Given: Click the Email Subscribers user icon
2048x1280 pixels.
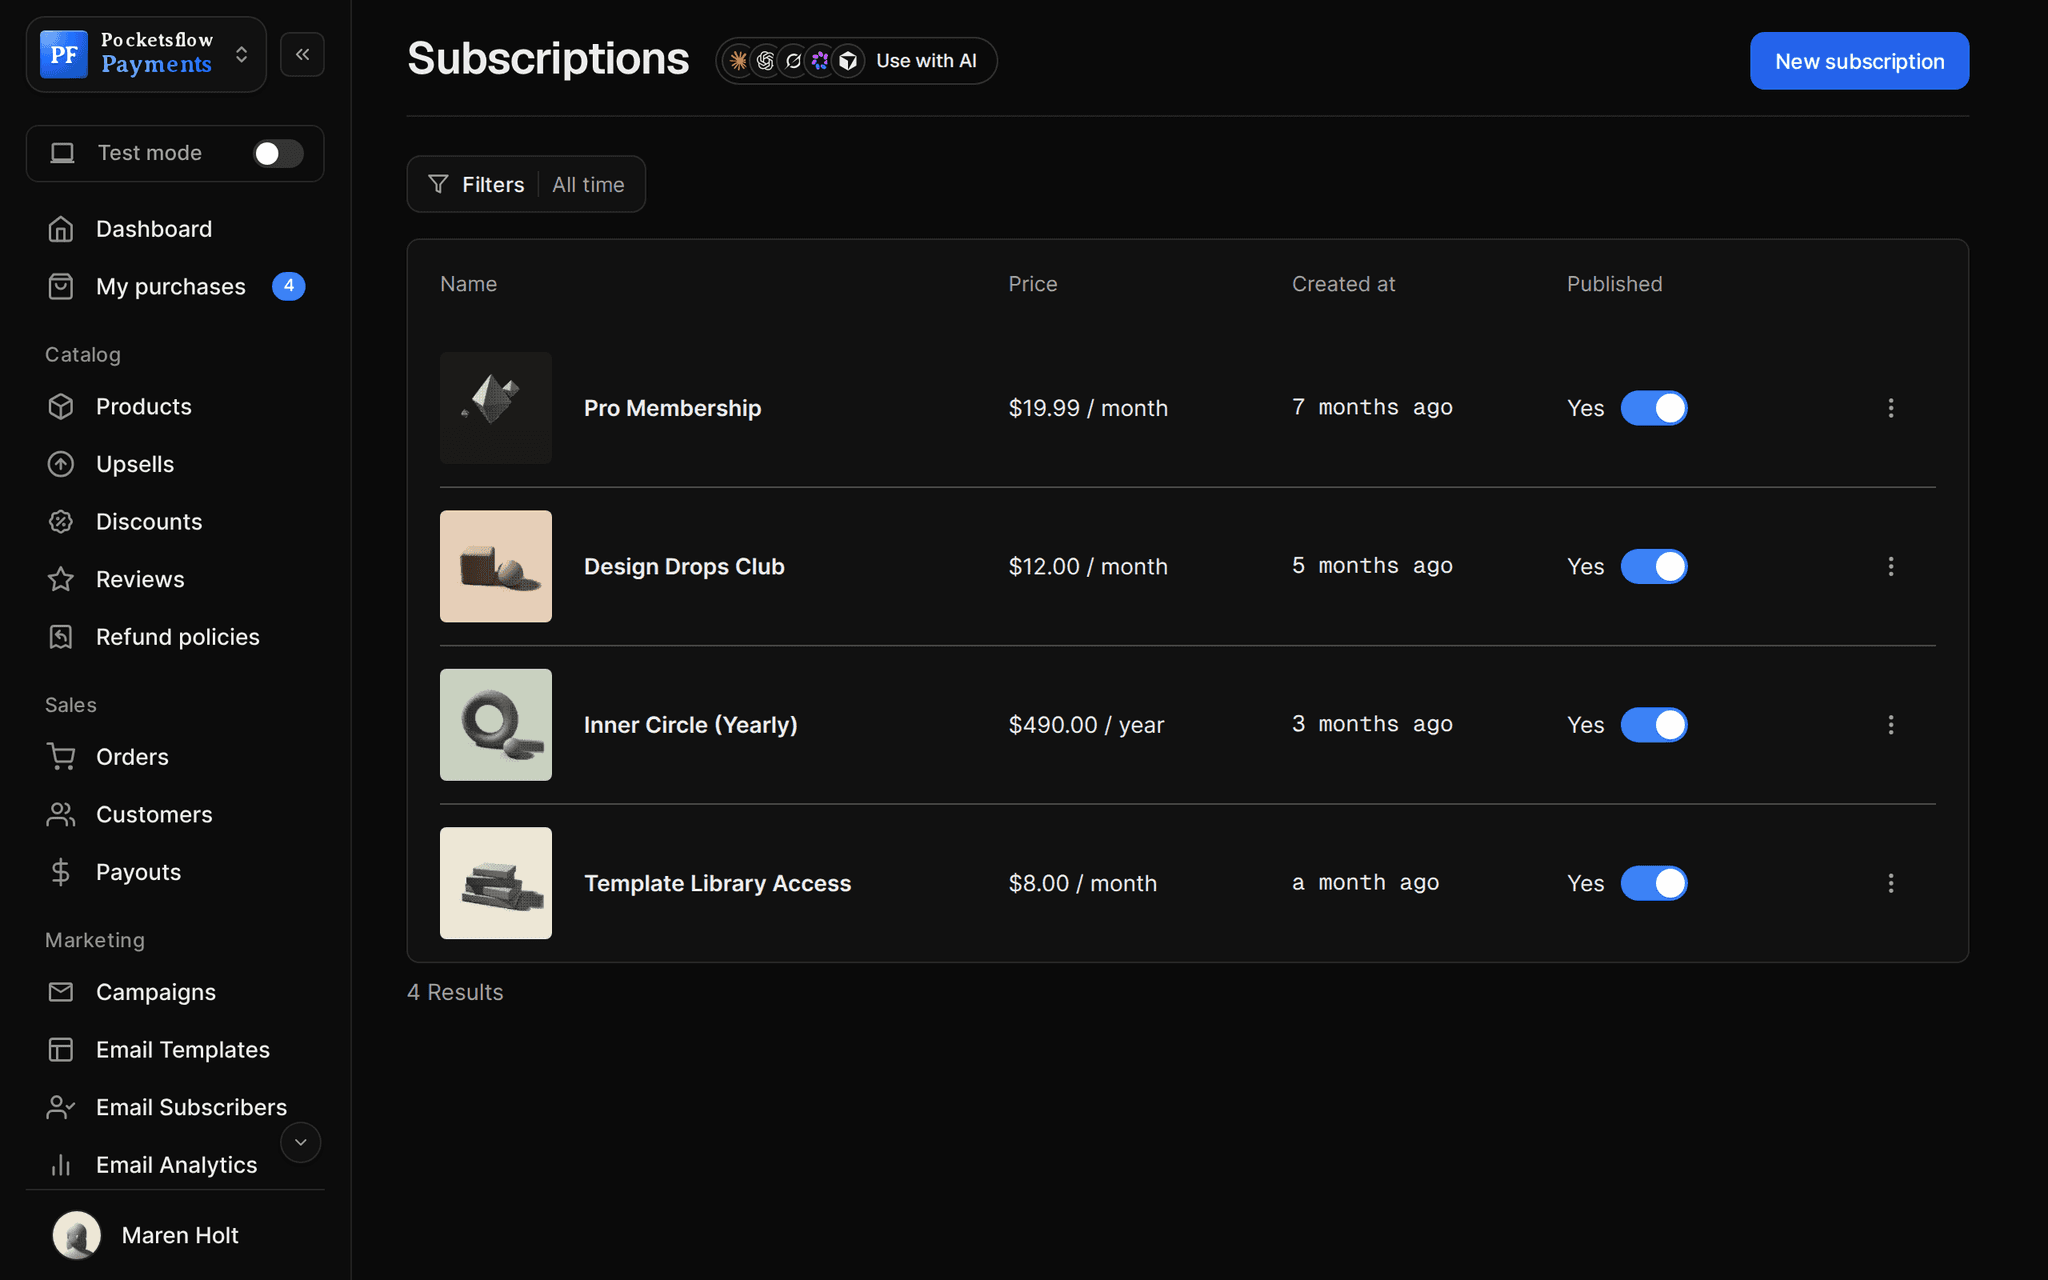Looking at the screenshot, I should click(61, 1107).
